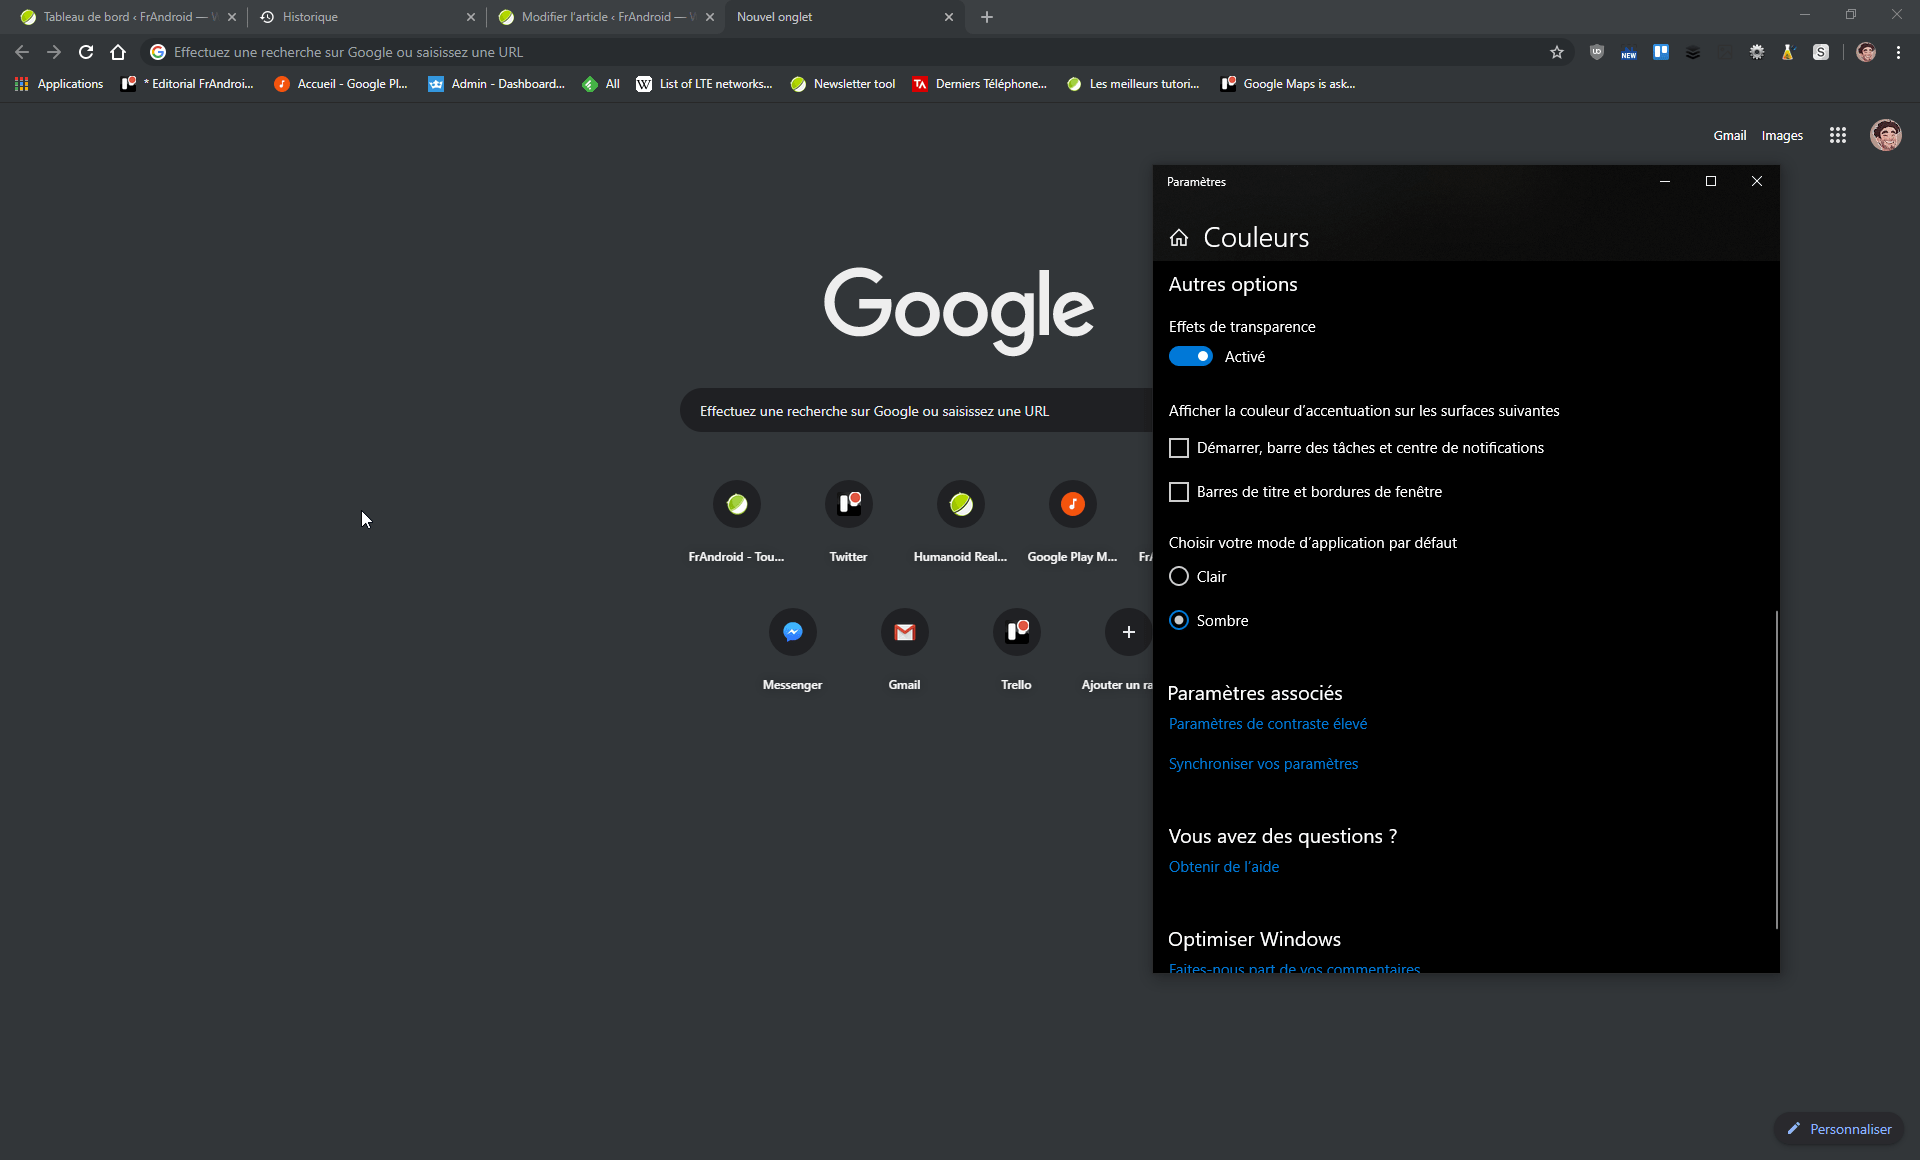Open new tab with plus button
1920x1160 pixels.
tap(987, 17)
